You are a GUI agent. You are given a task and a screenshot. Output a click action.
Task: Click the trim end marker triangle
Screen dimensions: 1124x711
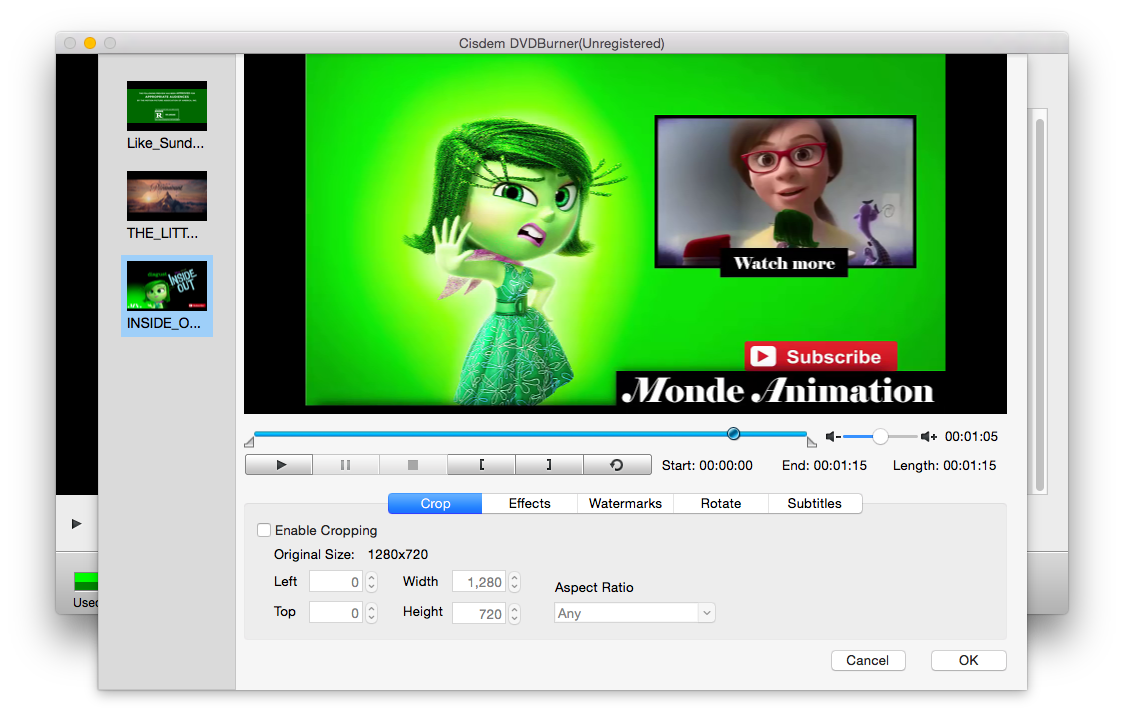(x=811, y=442)
